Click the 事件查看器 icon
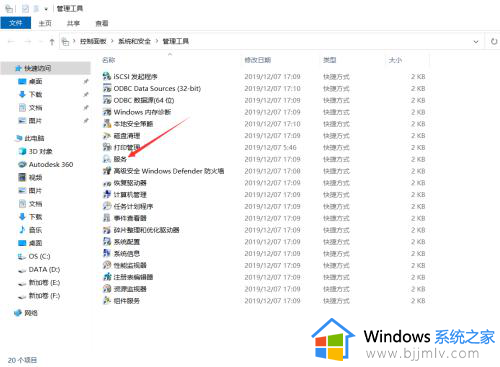This screenshot has height=367, width=500. [x=107, y=218]
